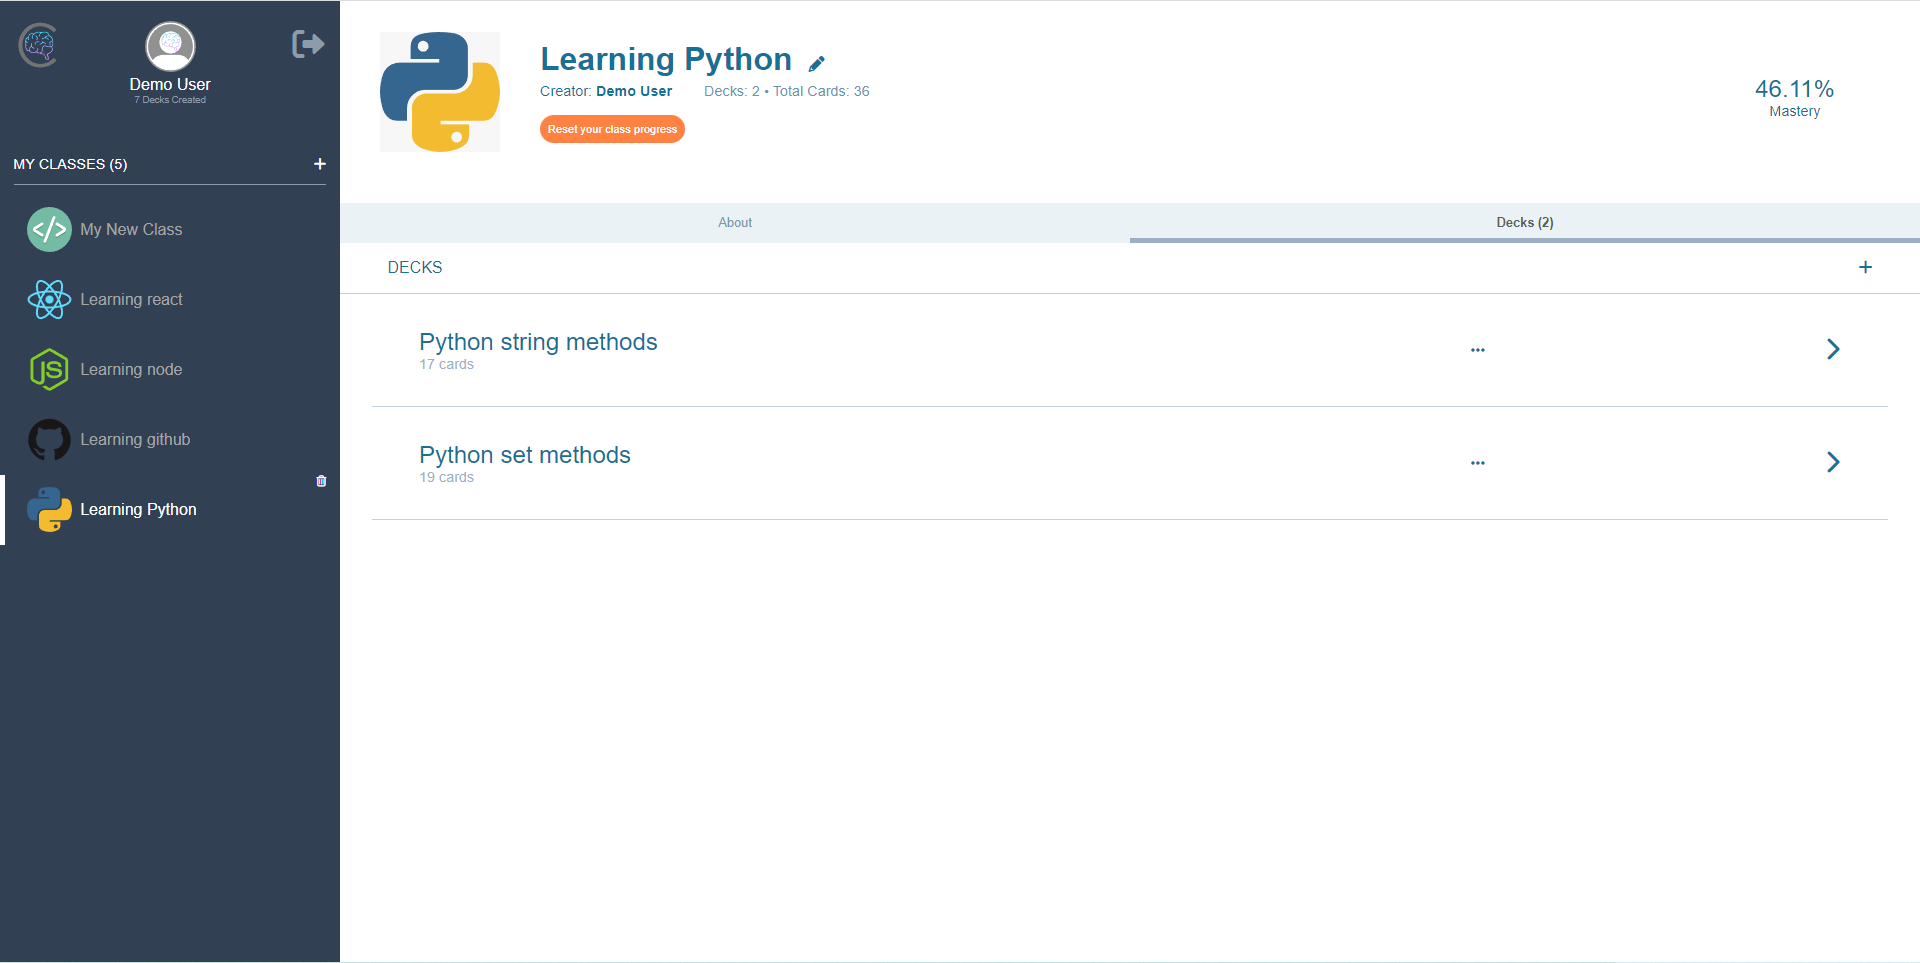Click the Python logo next to Learning Python title
The height and width of the screenshot is (963, 1920).
coord(439,91)
